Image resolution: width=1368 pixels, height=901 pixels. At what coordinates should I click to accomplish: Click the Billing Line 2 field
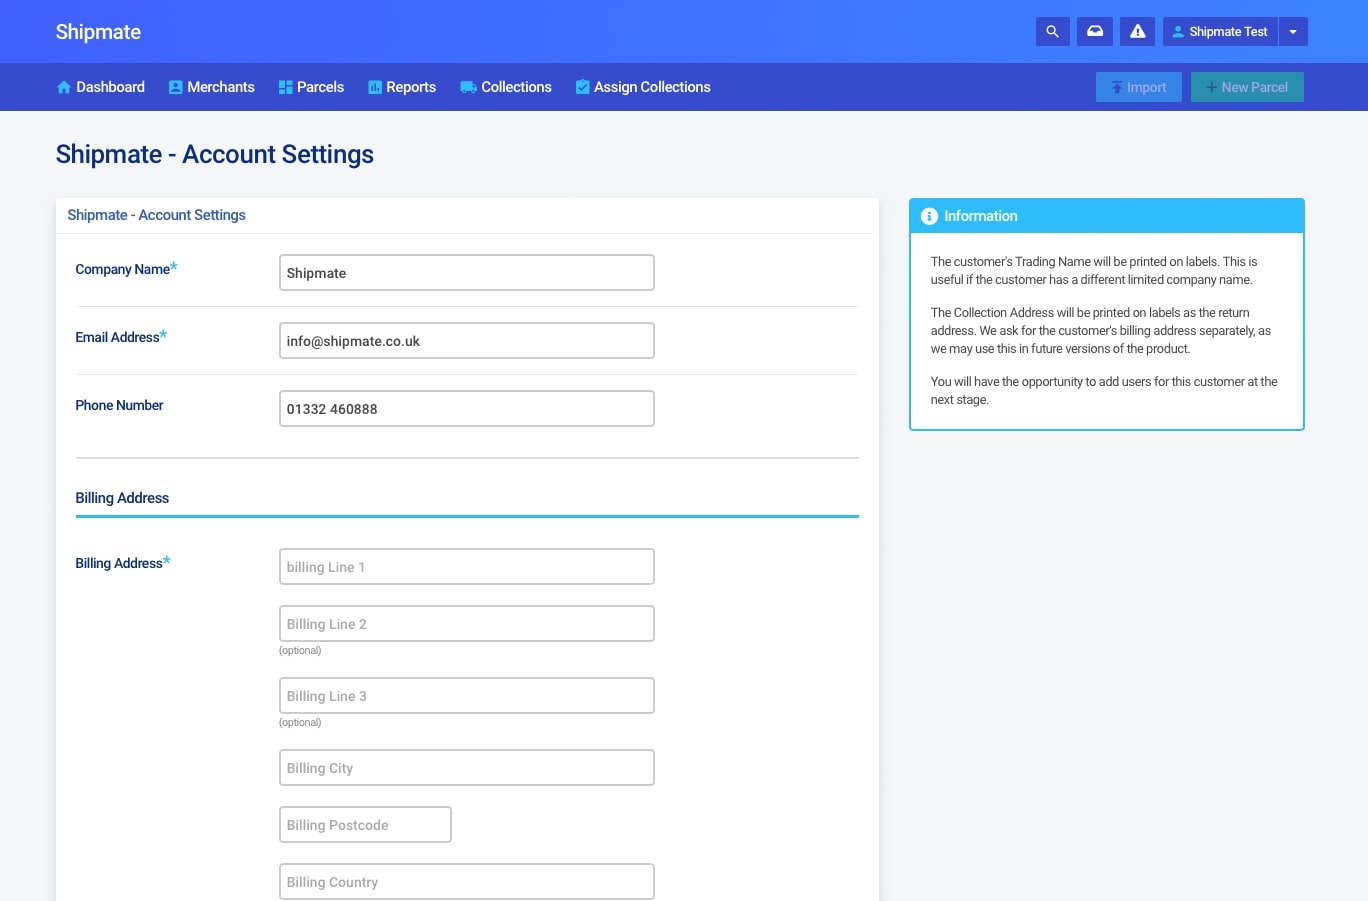click(467, 624)
